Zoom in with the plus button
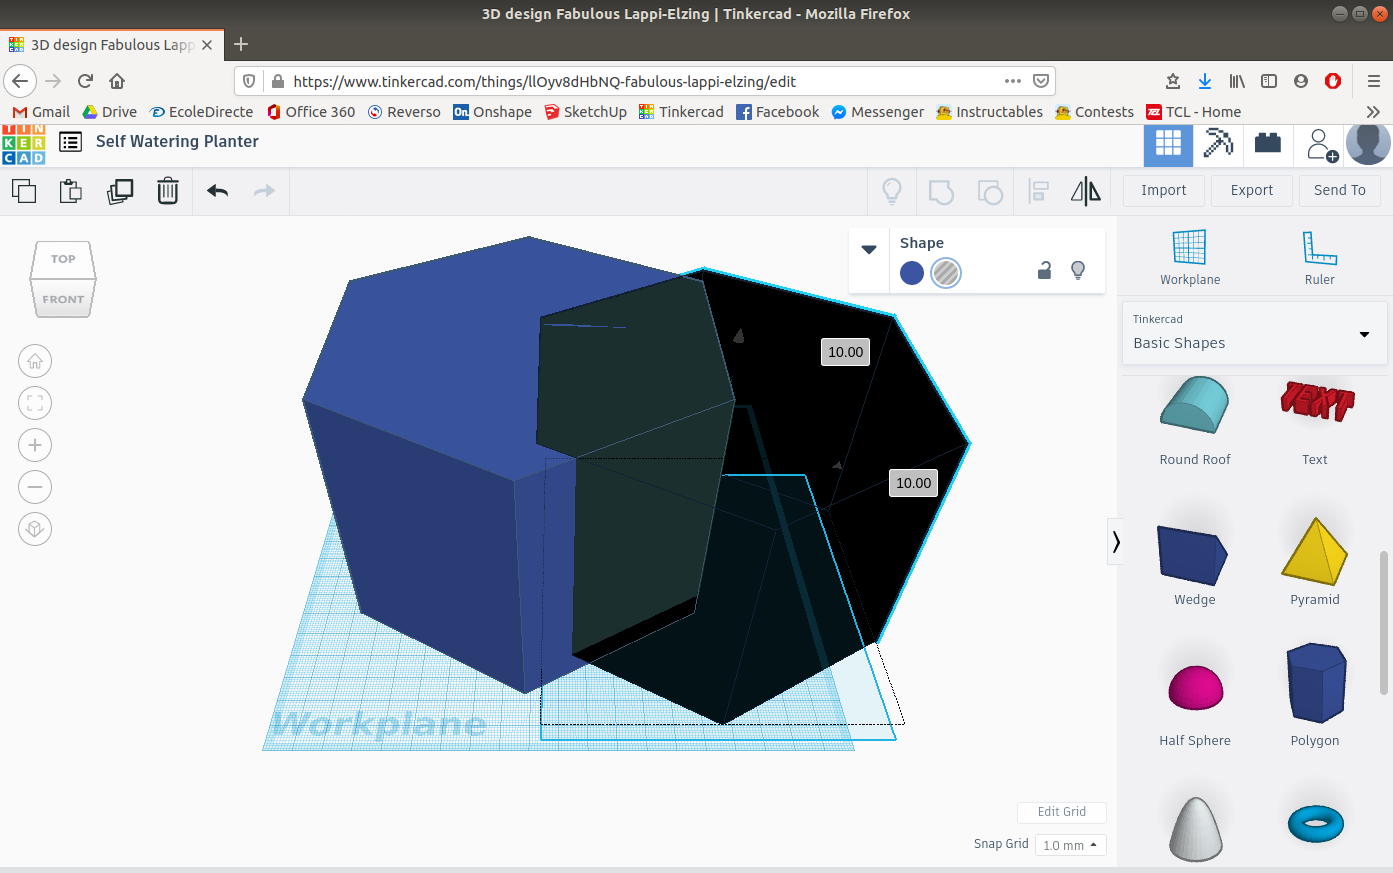The image size is (1393, 873). [x=35, y=445]
